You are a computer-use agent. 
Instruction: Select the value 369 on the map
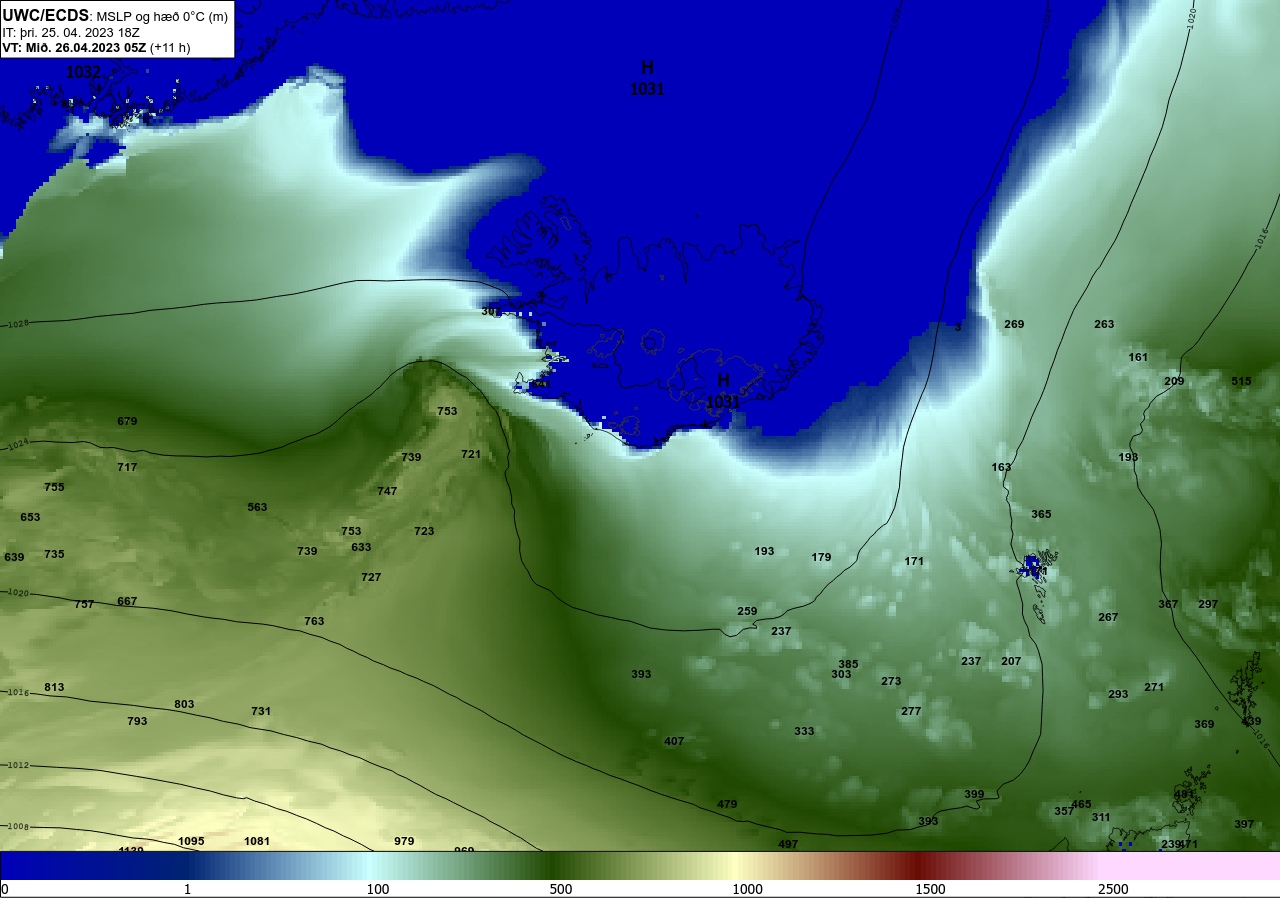coord(1204,724)
